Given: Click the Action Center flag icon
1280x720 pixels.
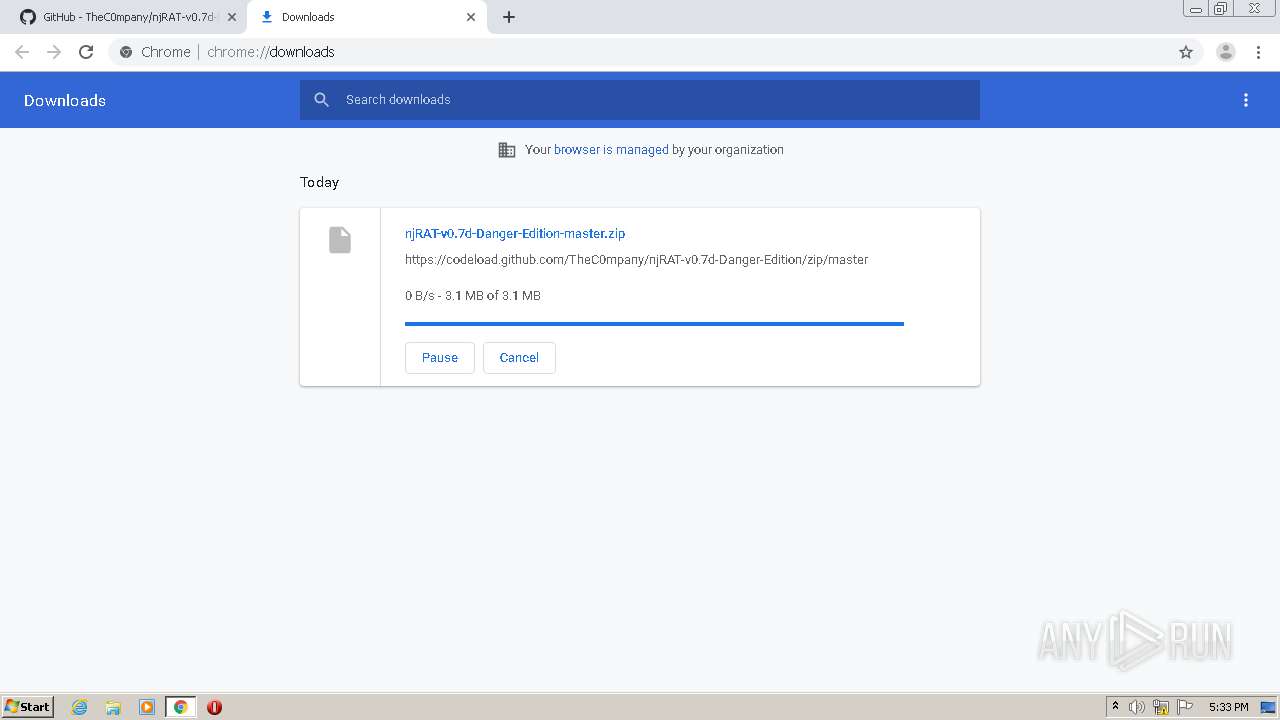Looking at the screenshot, I should point(1185,707).
